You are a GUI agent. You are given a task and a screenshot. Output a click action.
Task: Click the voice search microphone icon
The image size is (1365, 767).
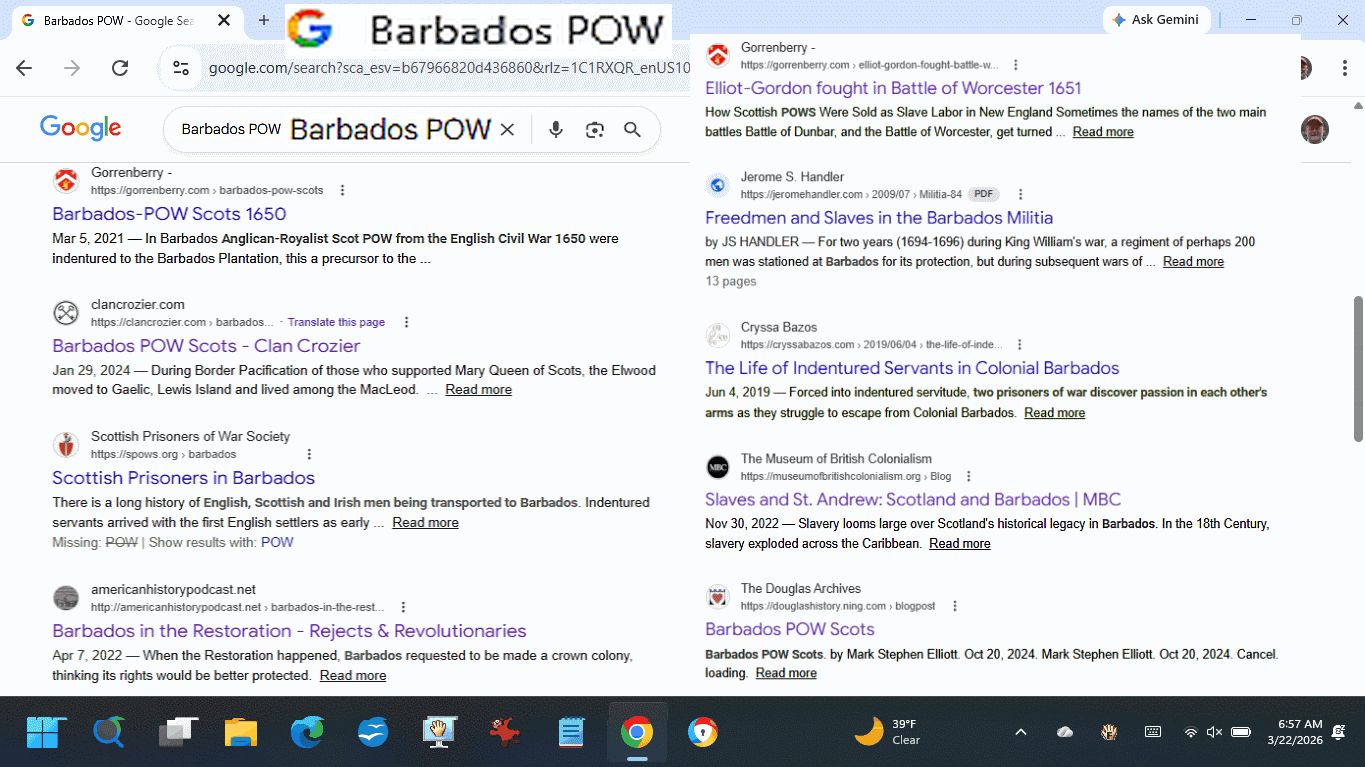(556, 130)
